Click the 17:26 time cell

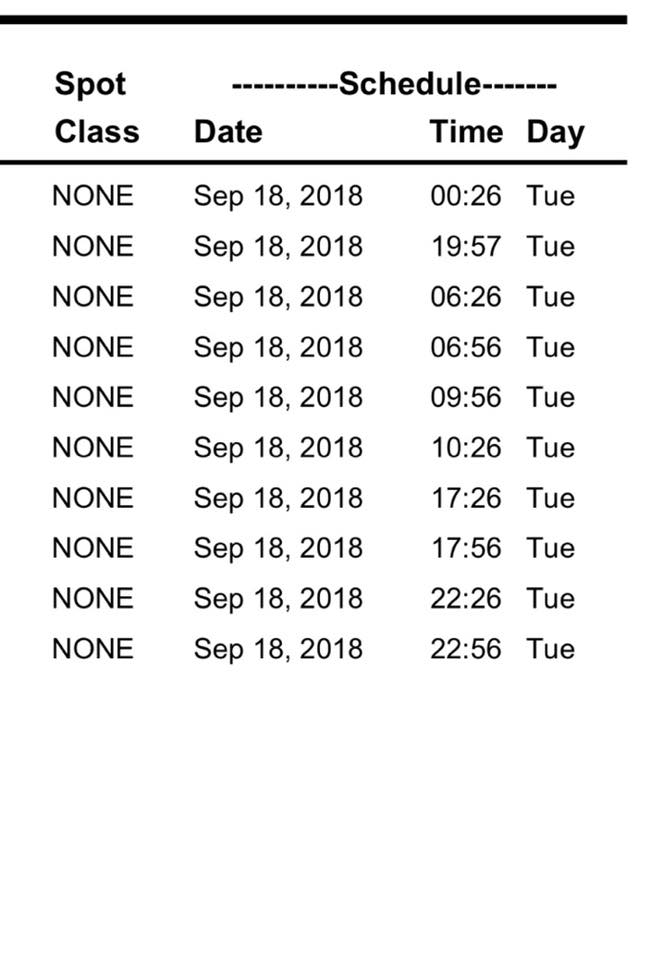(x=465, y=498)
